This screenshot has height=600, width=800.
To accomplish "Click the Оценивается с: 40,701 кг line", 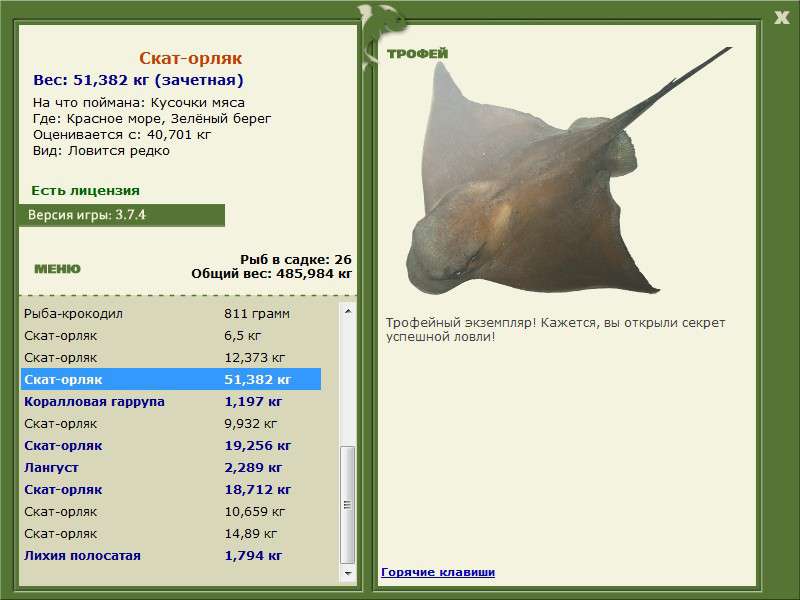I will [122, 135].
